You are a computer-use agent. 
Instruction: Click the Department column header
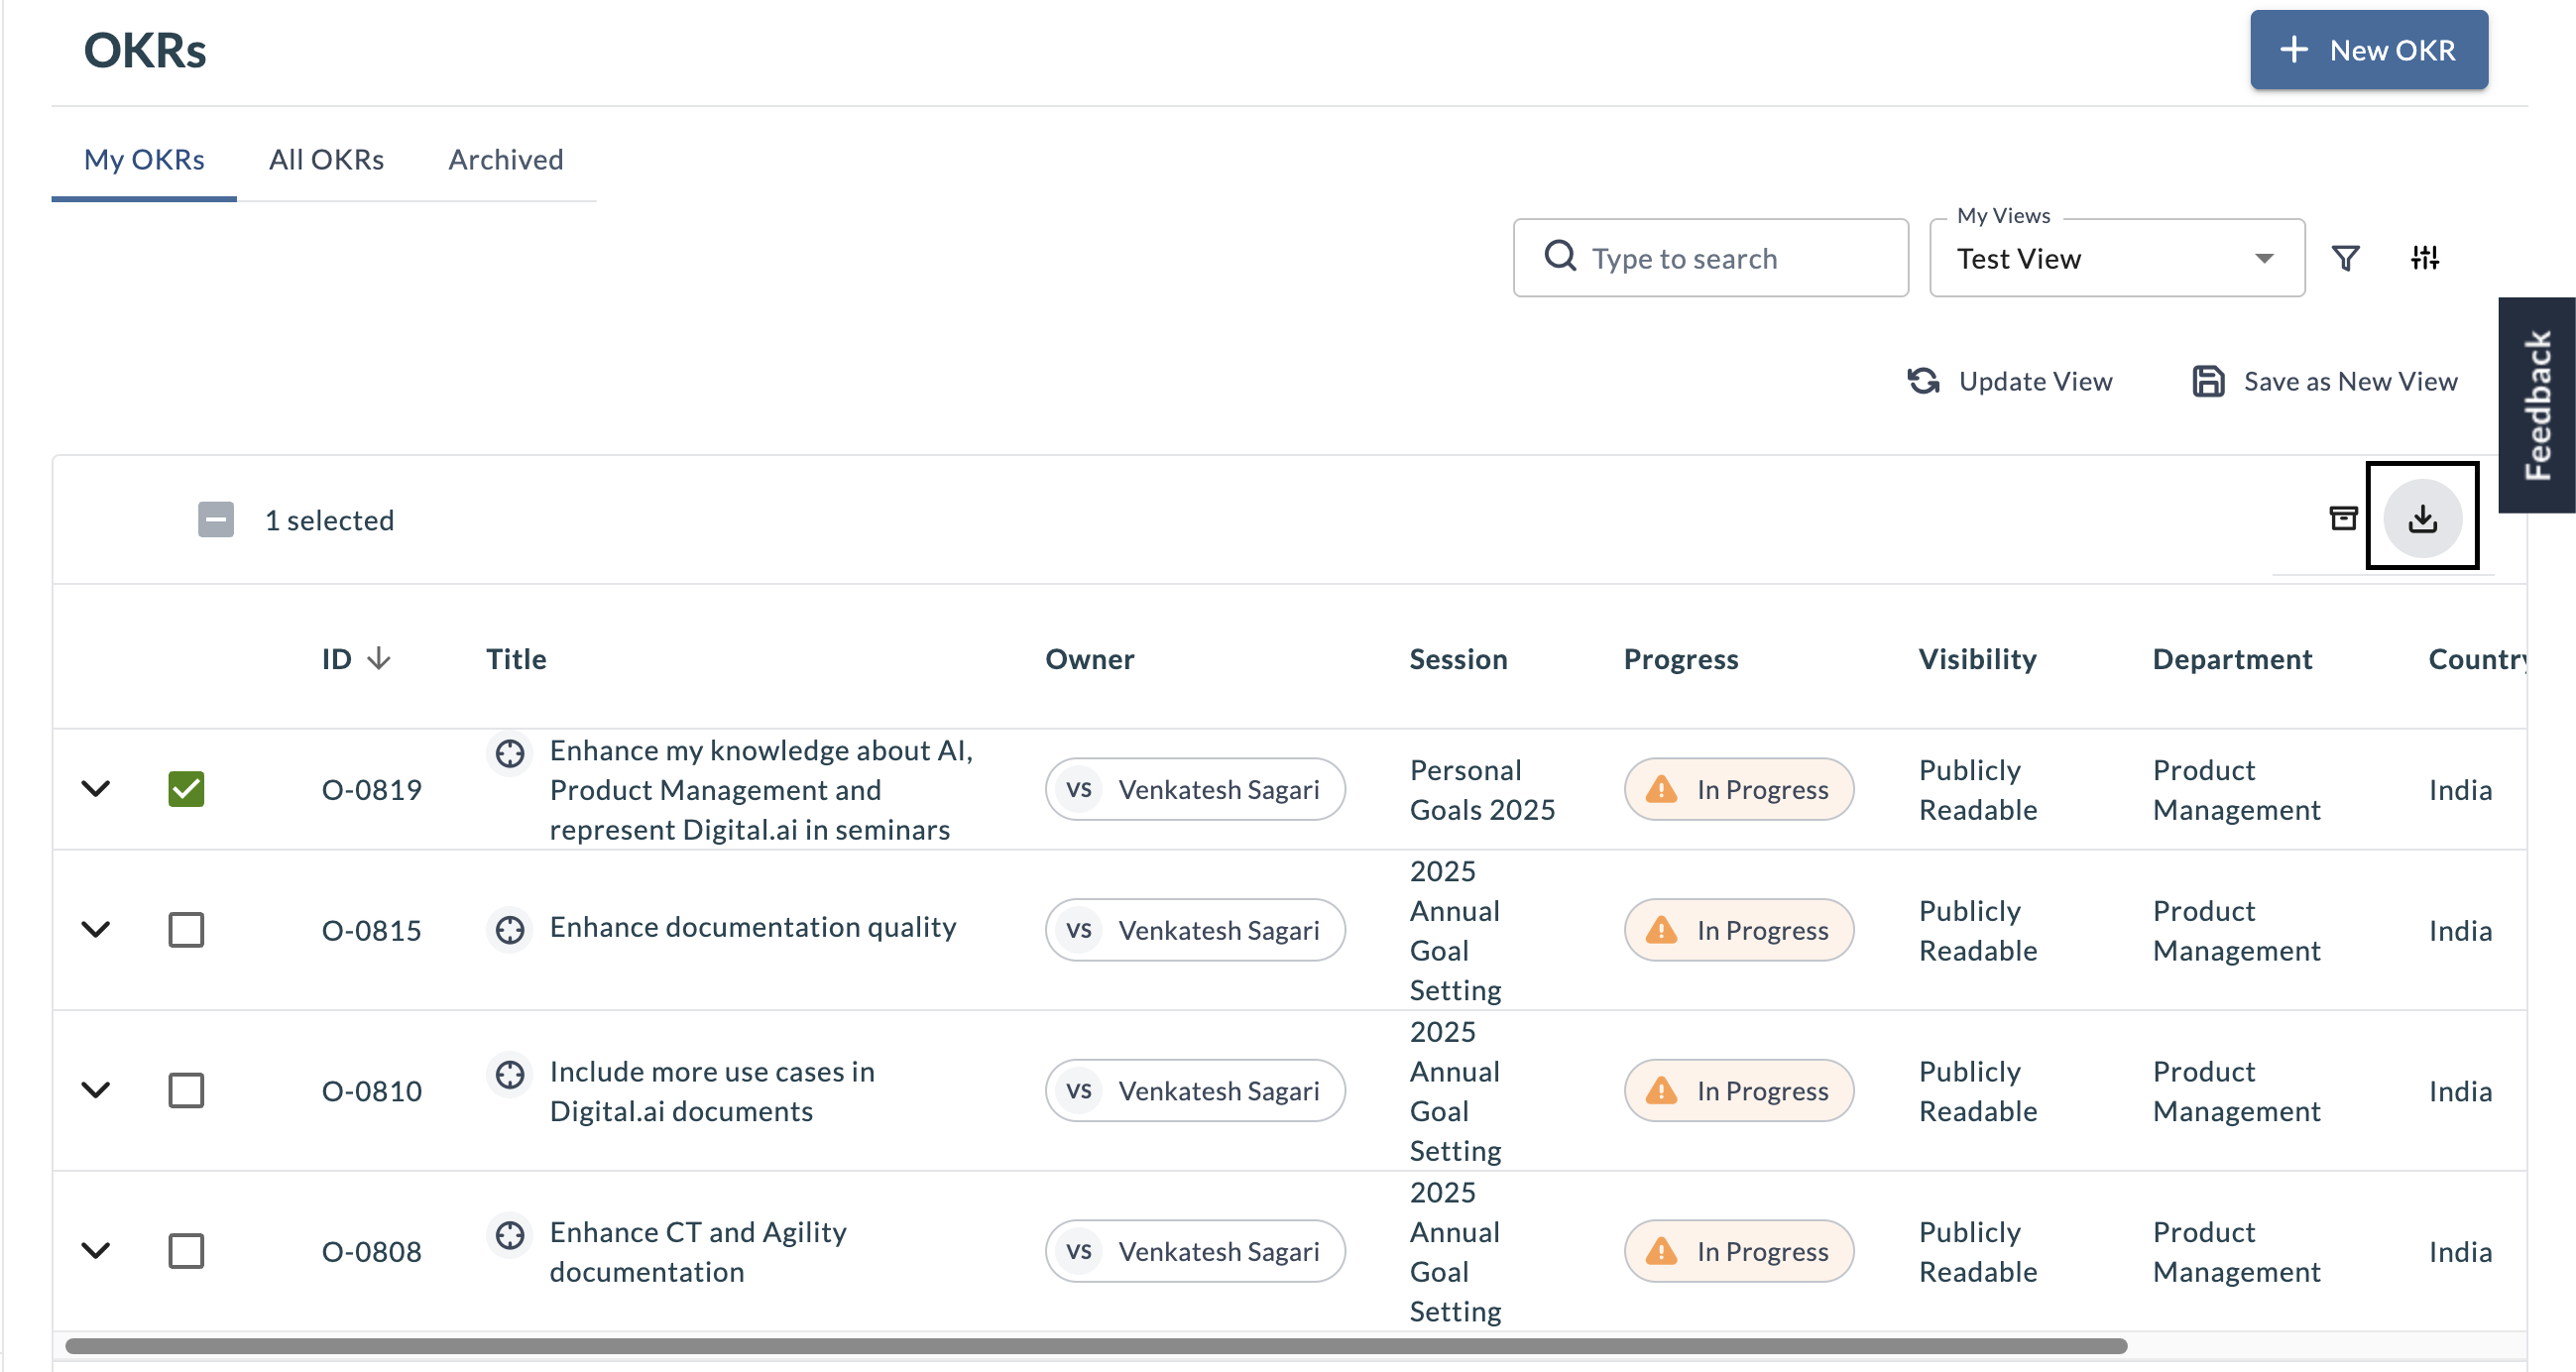2232,660
